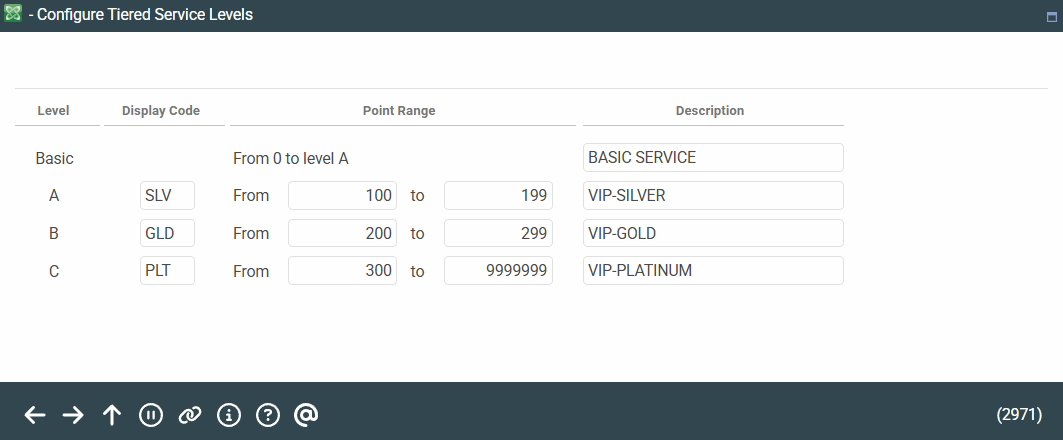Click the VIP-PLATINUM description field

[x=713, y=271]
